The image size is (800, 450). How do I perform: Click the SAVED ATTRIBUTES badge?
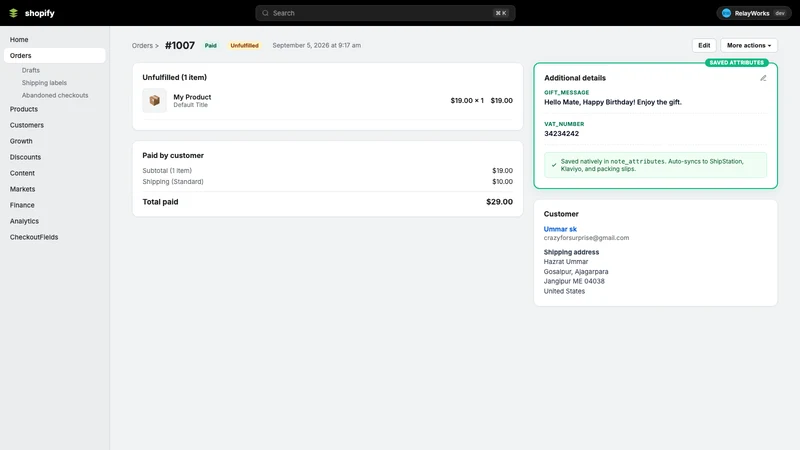coord(736,63)
